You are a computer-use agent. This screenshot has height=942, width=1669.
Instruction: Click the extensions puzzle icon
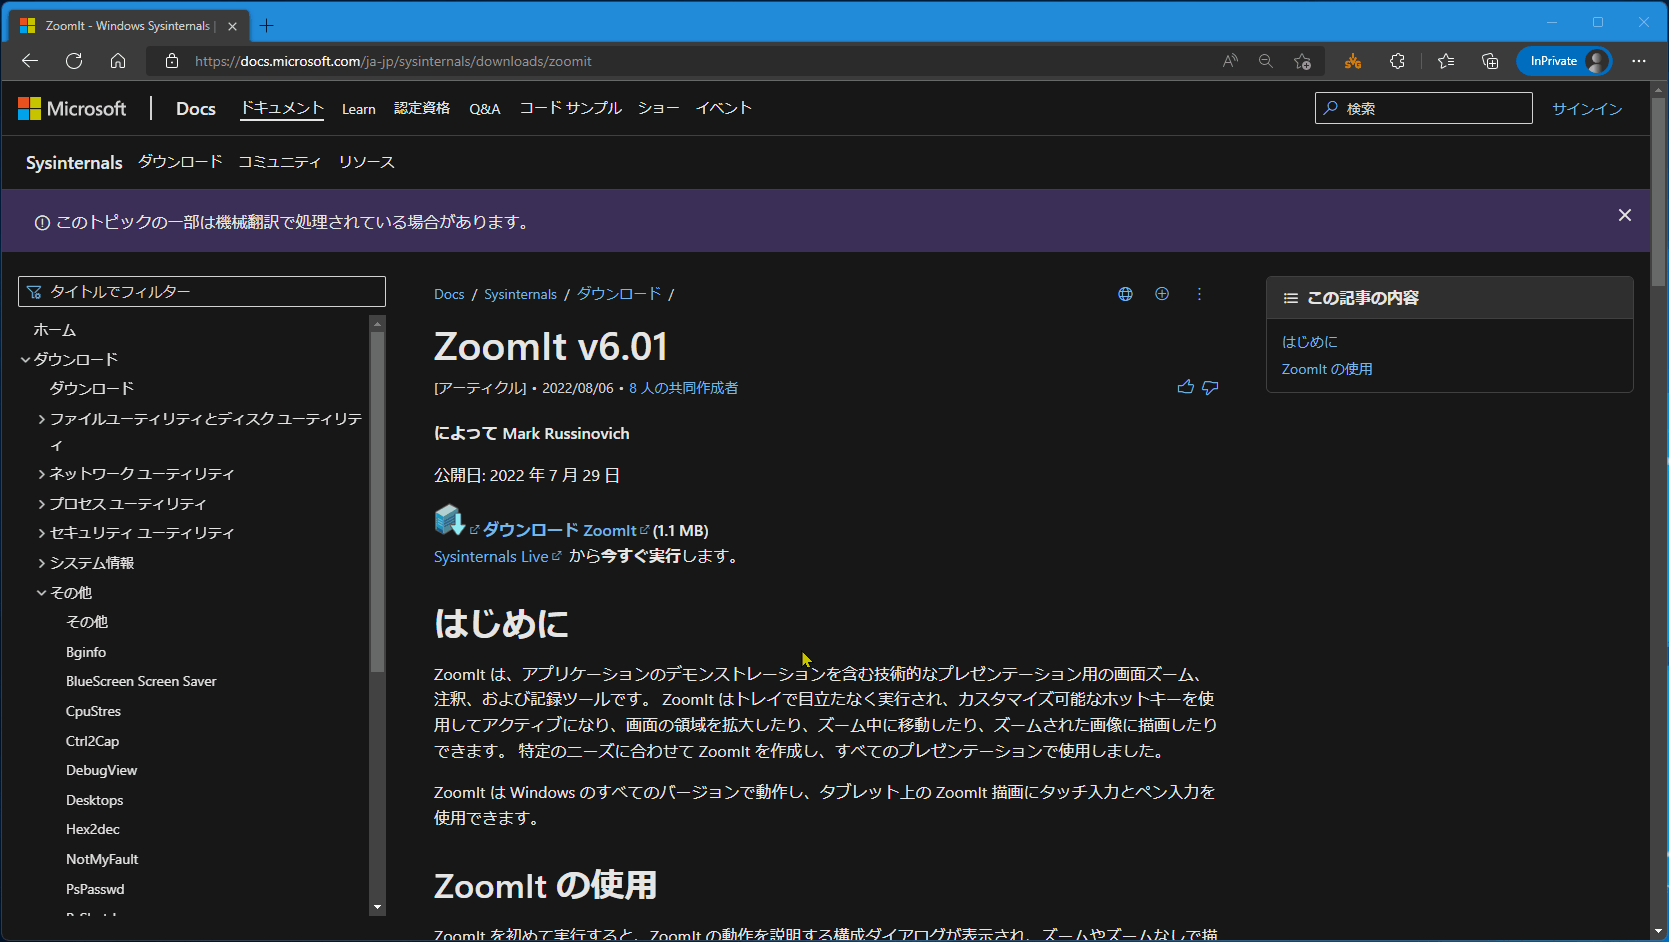(x=1397, y=61)
